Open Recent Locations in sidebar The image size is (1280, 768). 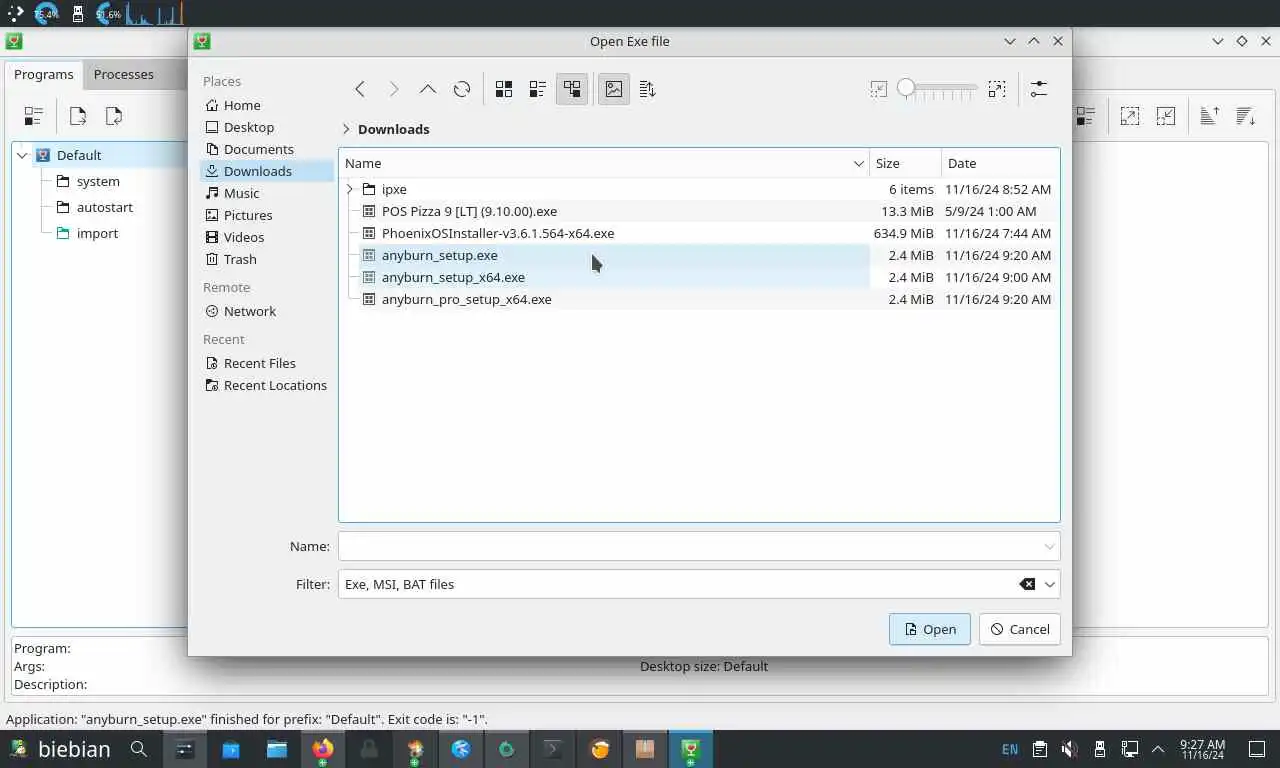point(267,385)
